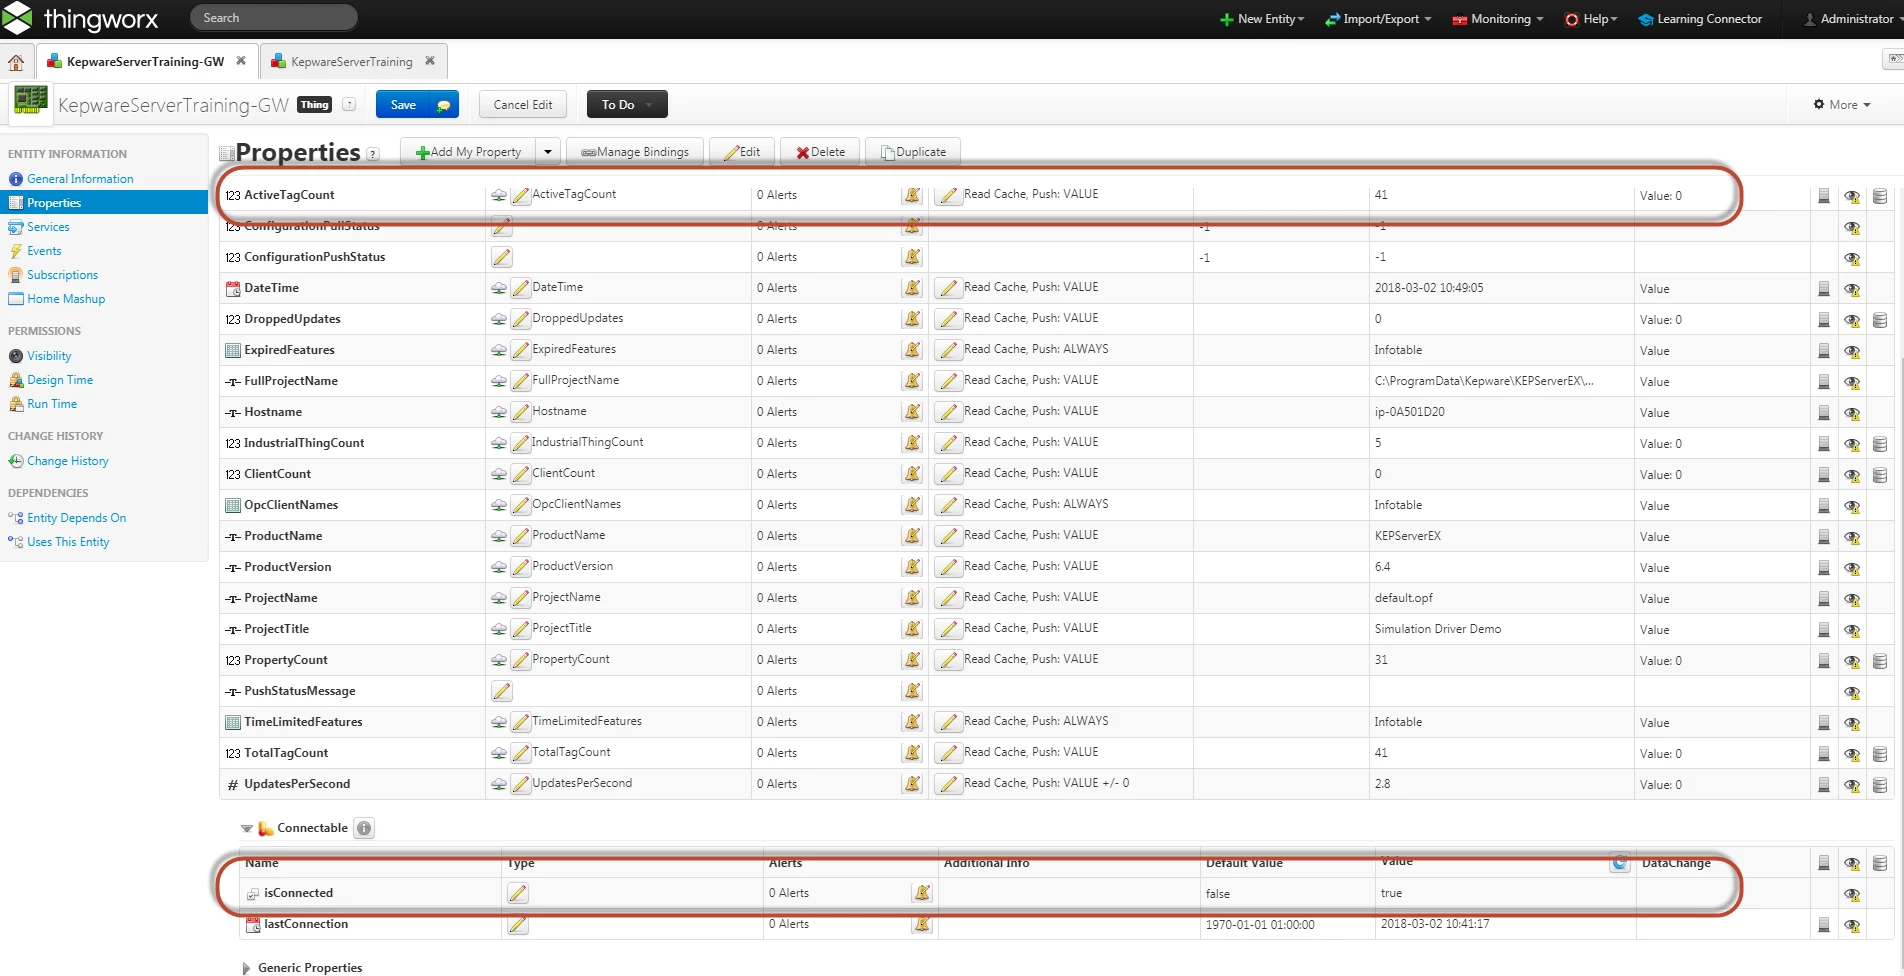Click the Connectable info icon
This screenshot has width=1904, height=976.
click(x=364, y=828)
